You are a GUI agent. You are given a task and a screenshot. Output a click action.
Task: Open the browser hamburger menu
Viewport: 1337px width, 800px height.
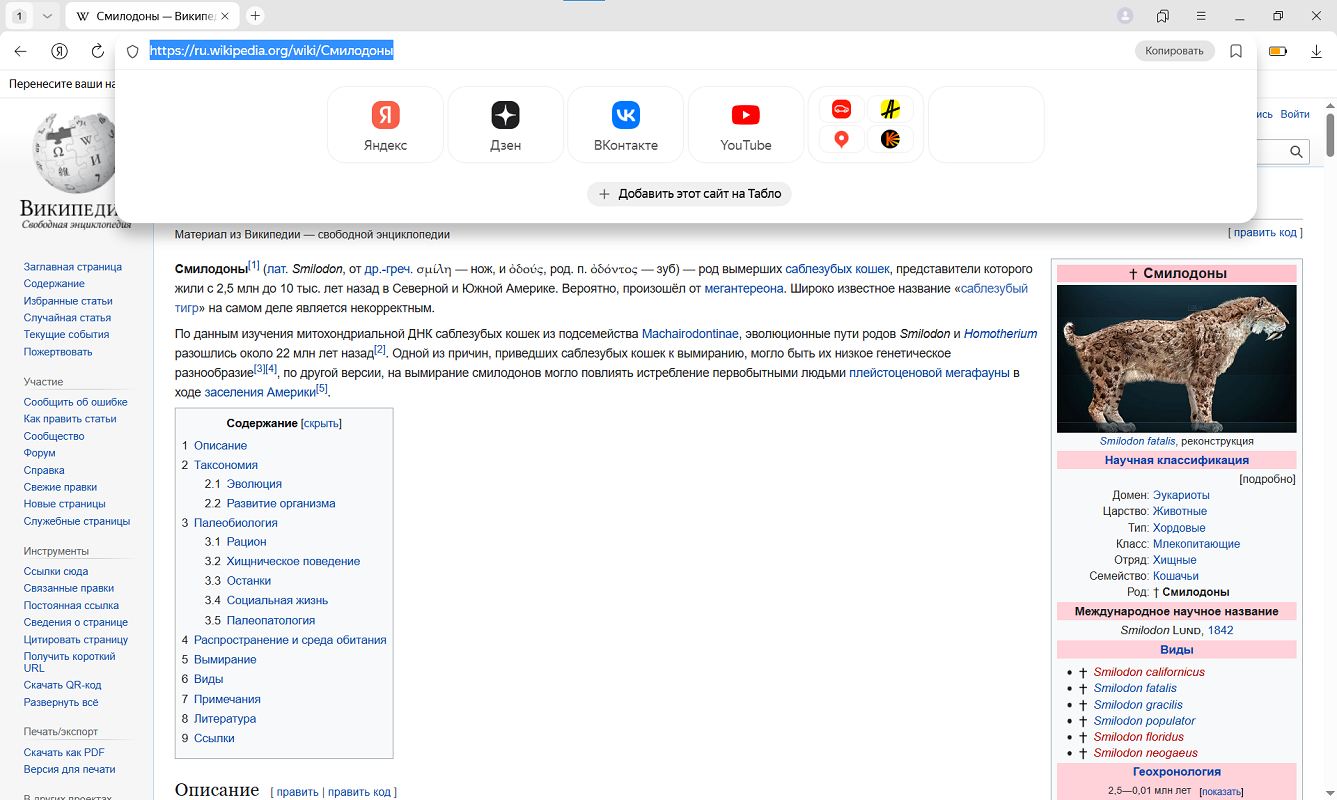(1201, 16)
